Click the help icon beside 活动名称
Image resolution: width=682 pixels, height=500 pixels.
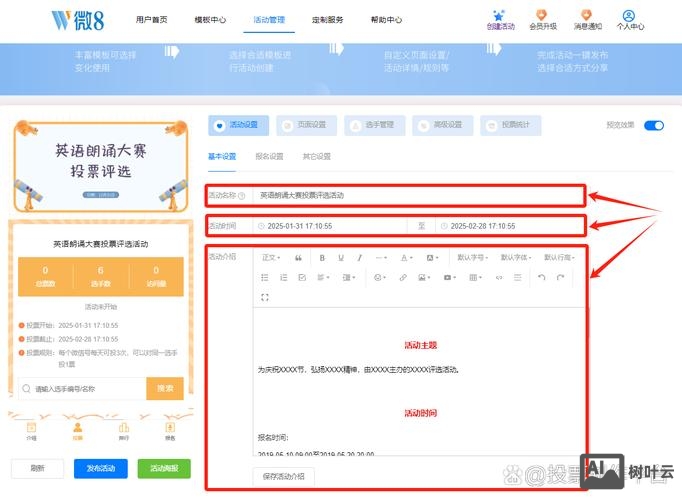(242, 196)
